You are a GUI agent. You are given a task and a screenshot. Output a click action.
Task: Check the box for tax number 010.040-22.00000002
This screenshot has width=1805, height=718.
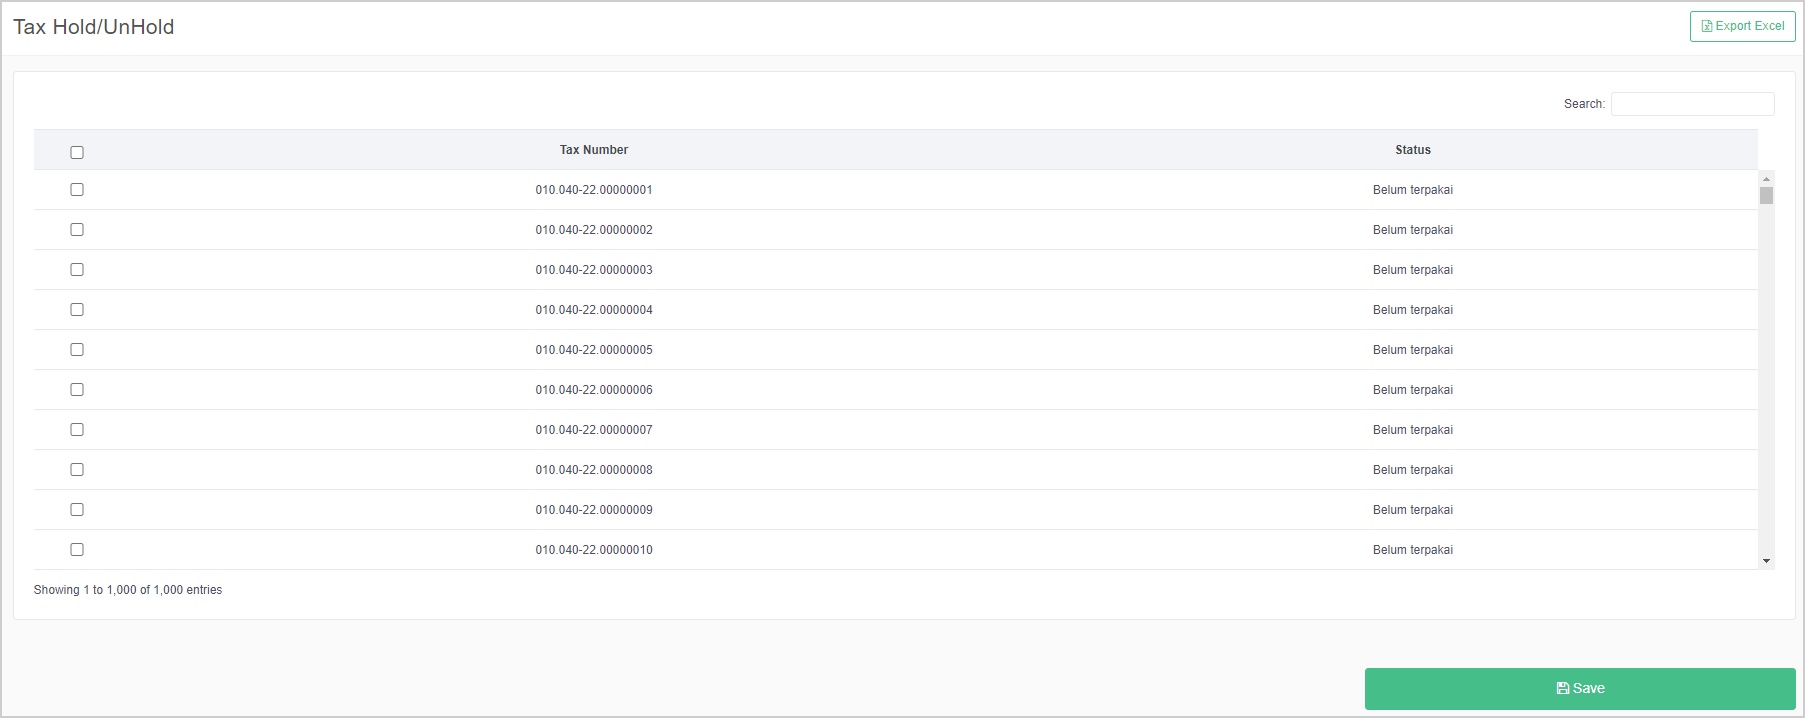pos(77,230)
